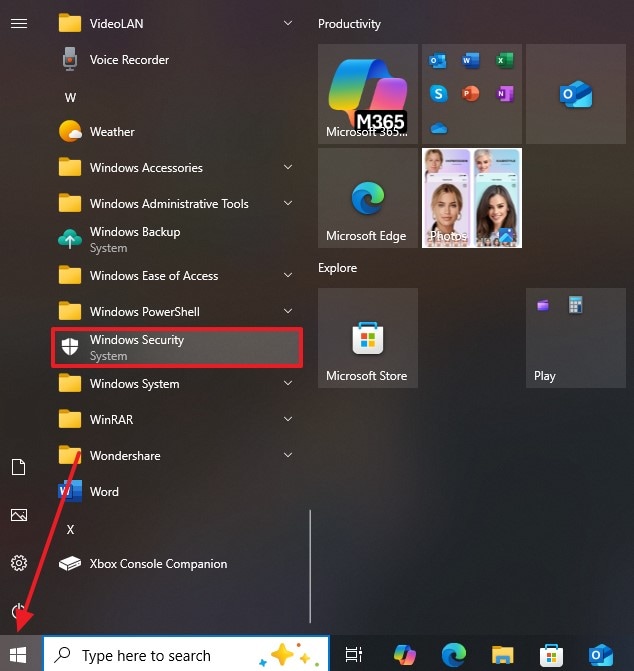This screenshot has width=634, height=671.
Task: Open small Word icon in Office folder tile
Action: [471, 60]
